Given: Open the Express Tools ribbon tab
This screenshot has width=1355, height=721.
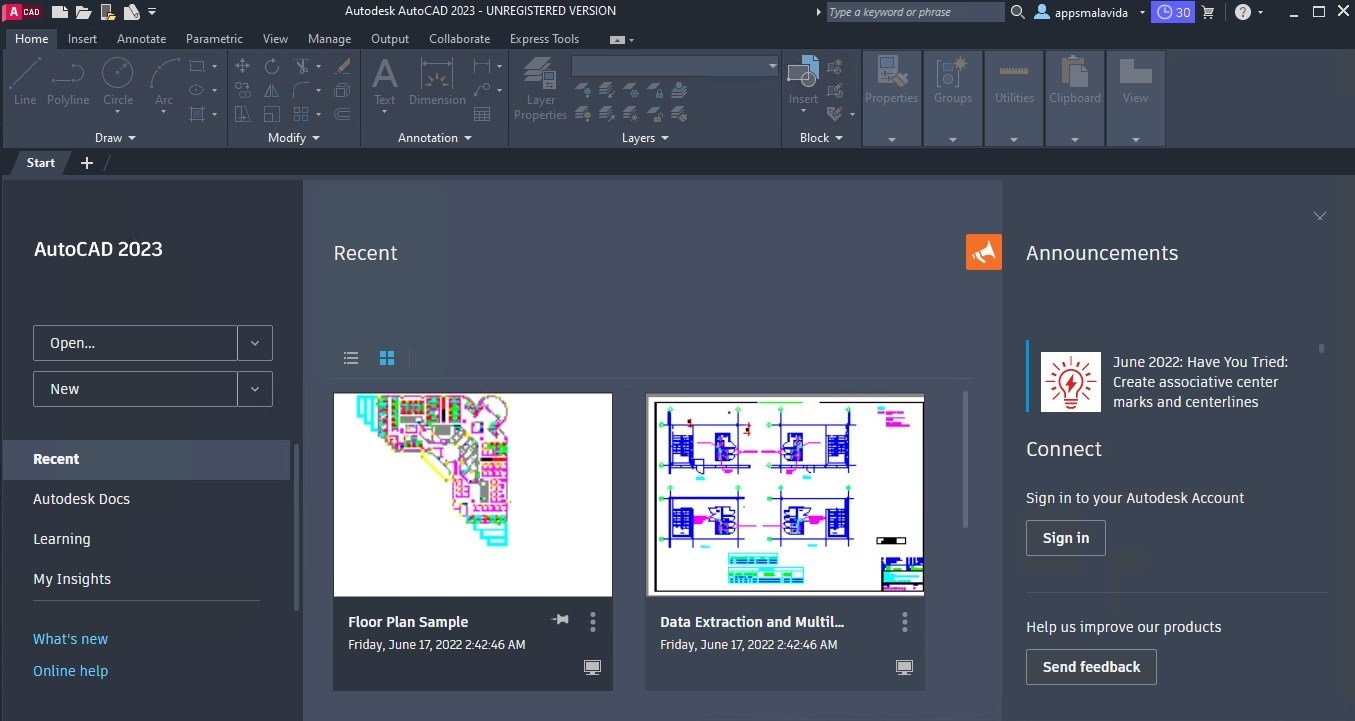Looking at the screenshot, I should [544, 39].
